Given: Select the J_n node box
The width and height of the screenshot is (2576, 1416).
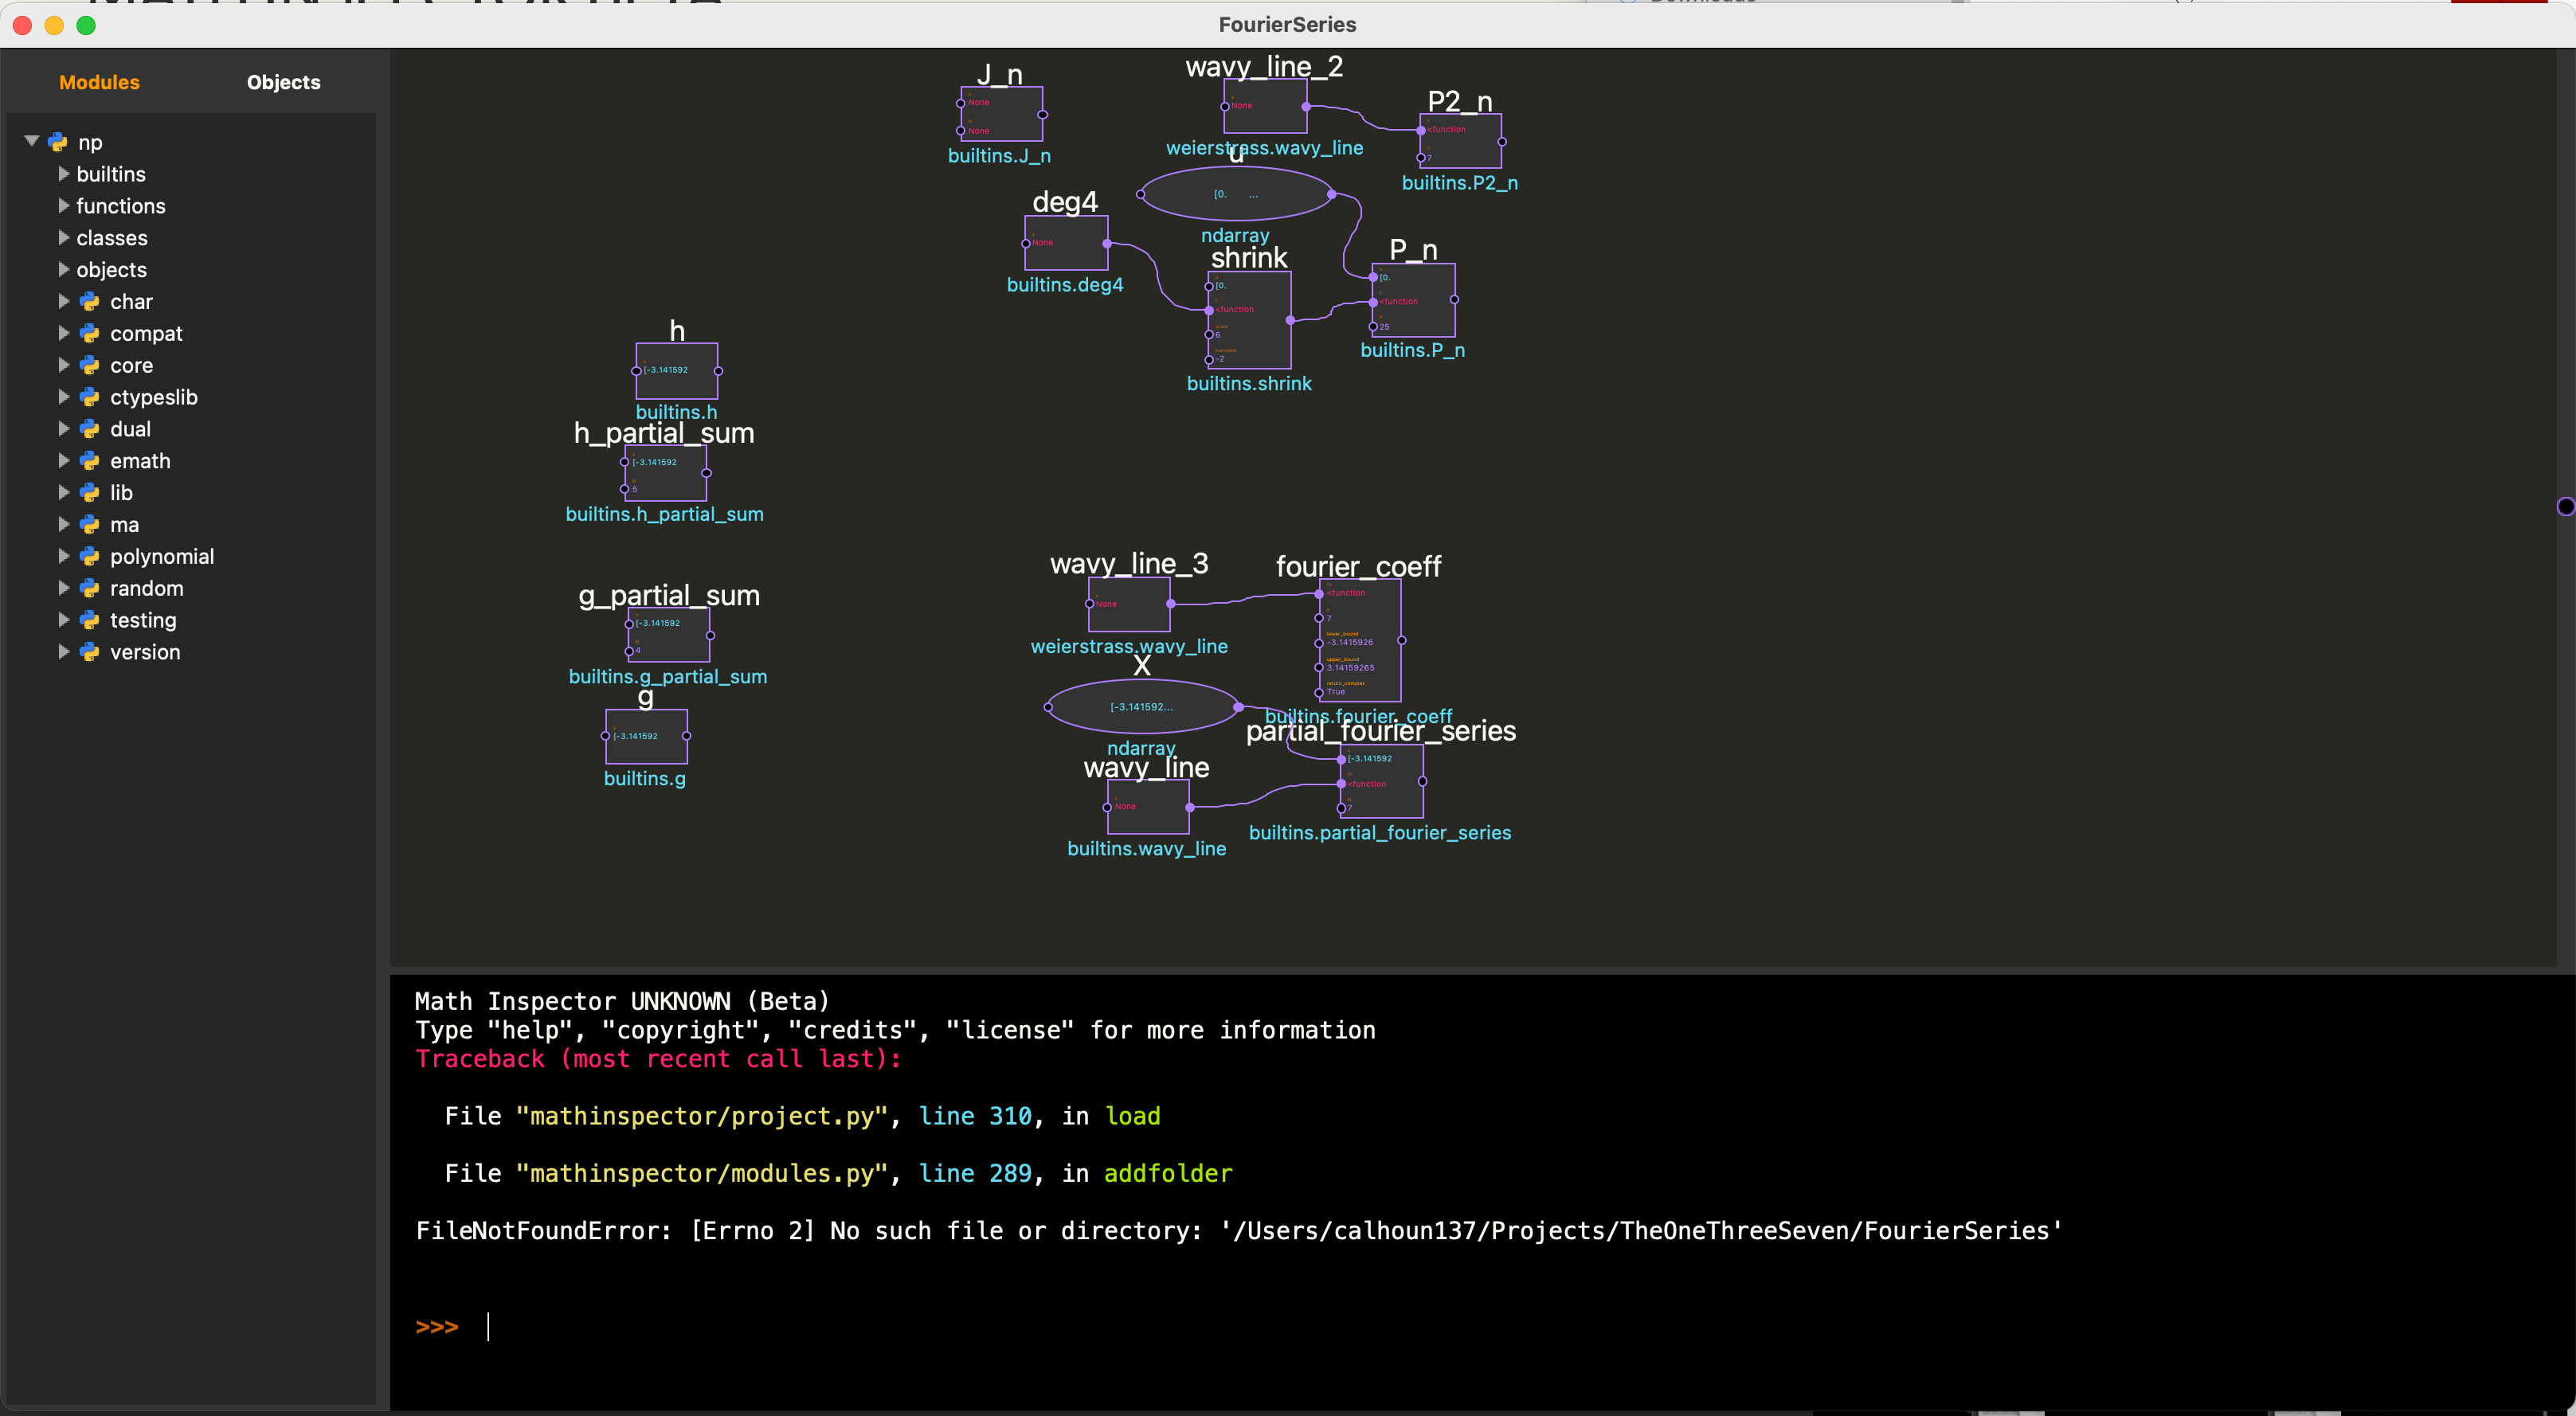Looking at the screenshot, I should tap(1001, 114).
